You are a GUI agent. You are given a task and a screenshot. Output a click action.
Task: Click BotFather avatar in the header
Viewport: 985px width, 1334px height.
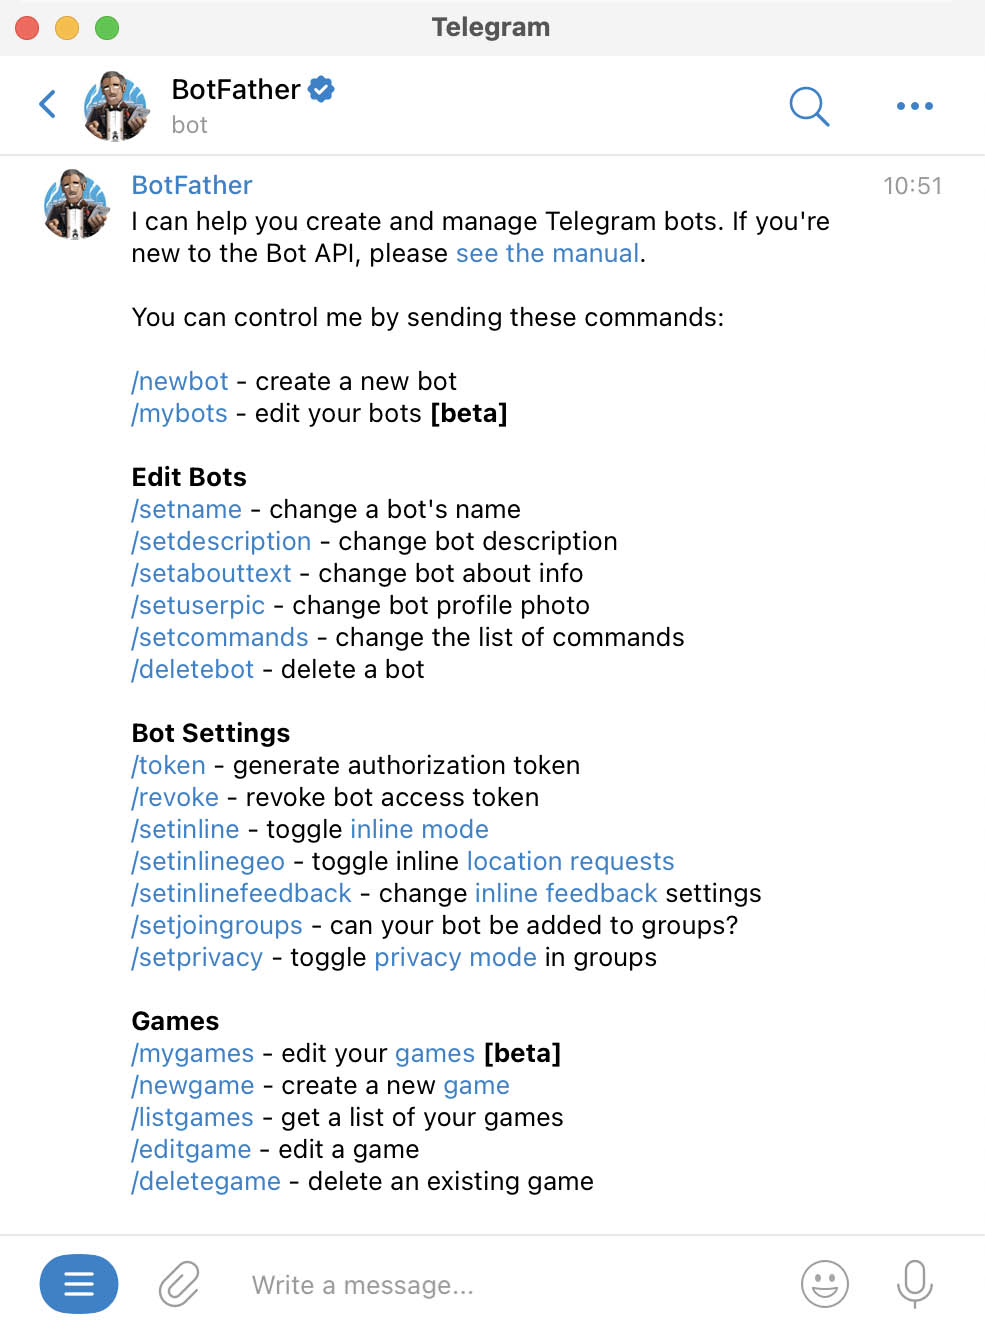[x=116, y=105]
